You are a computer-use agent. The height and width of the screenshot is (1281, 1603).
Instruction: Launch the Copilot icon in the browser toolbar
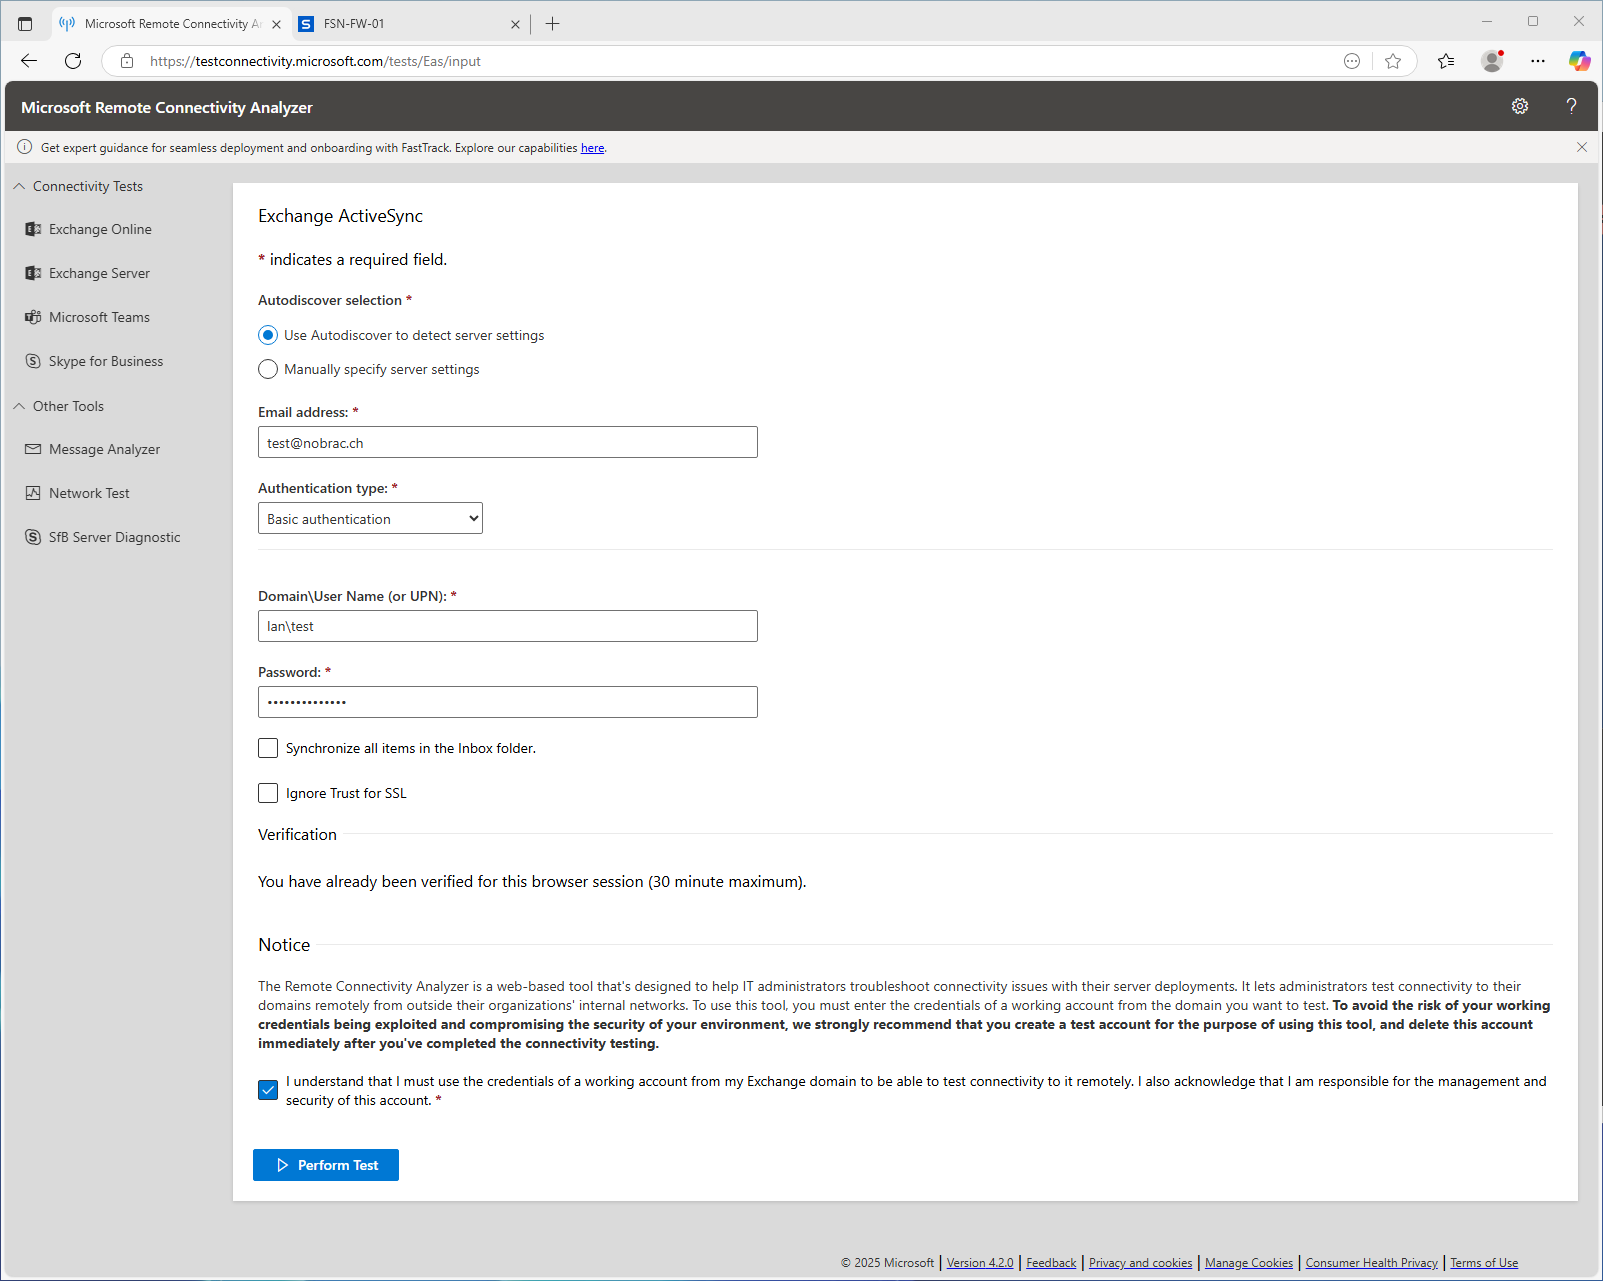coord(1580,61)
